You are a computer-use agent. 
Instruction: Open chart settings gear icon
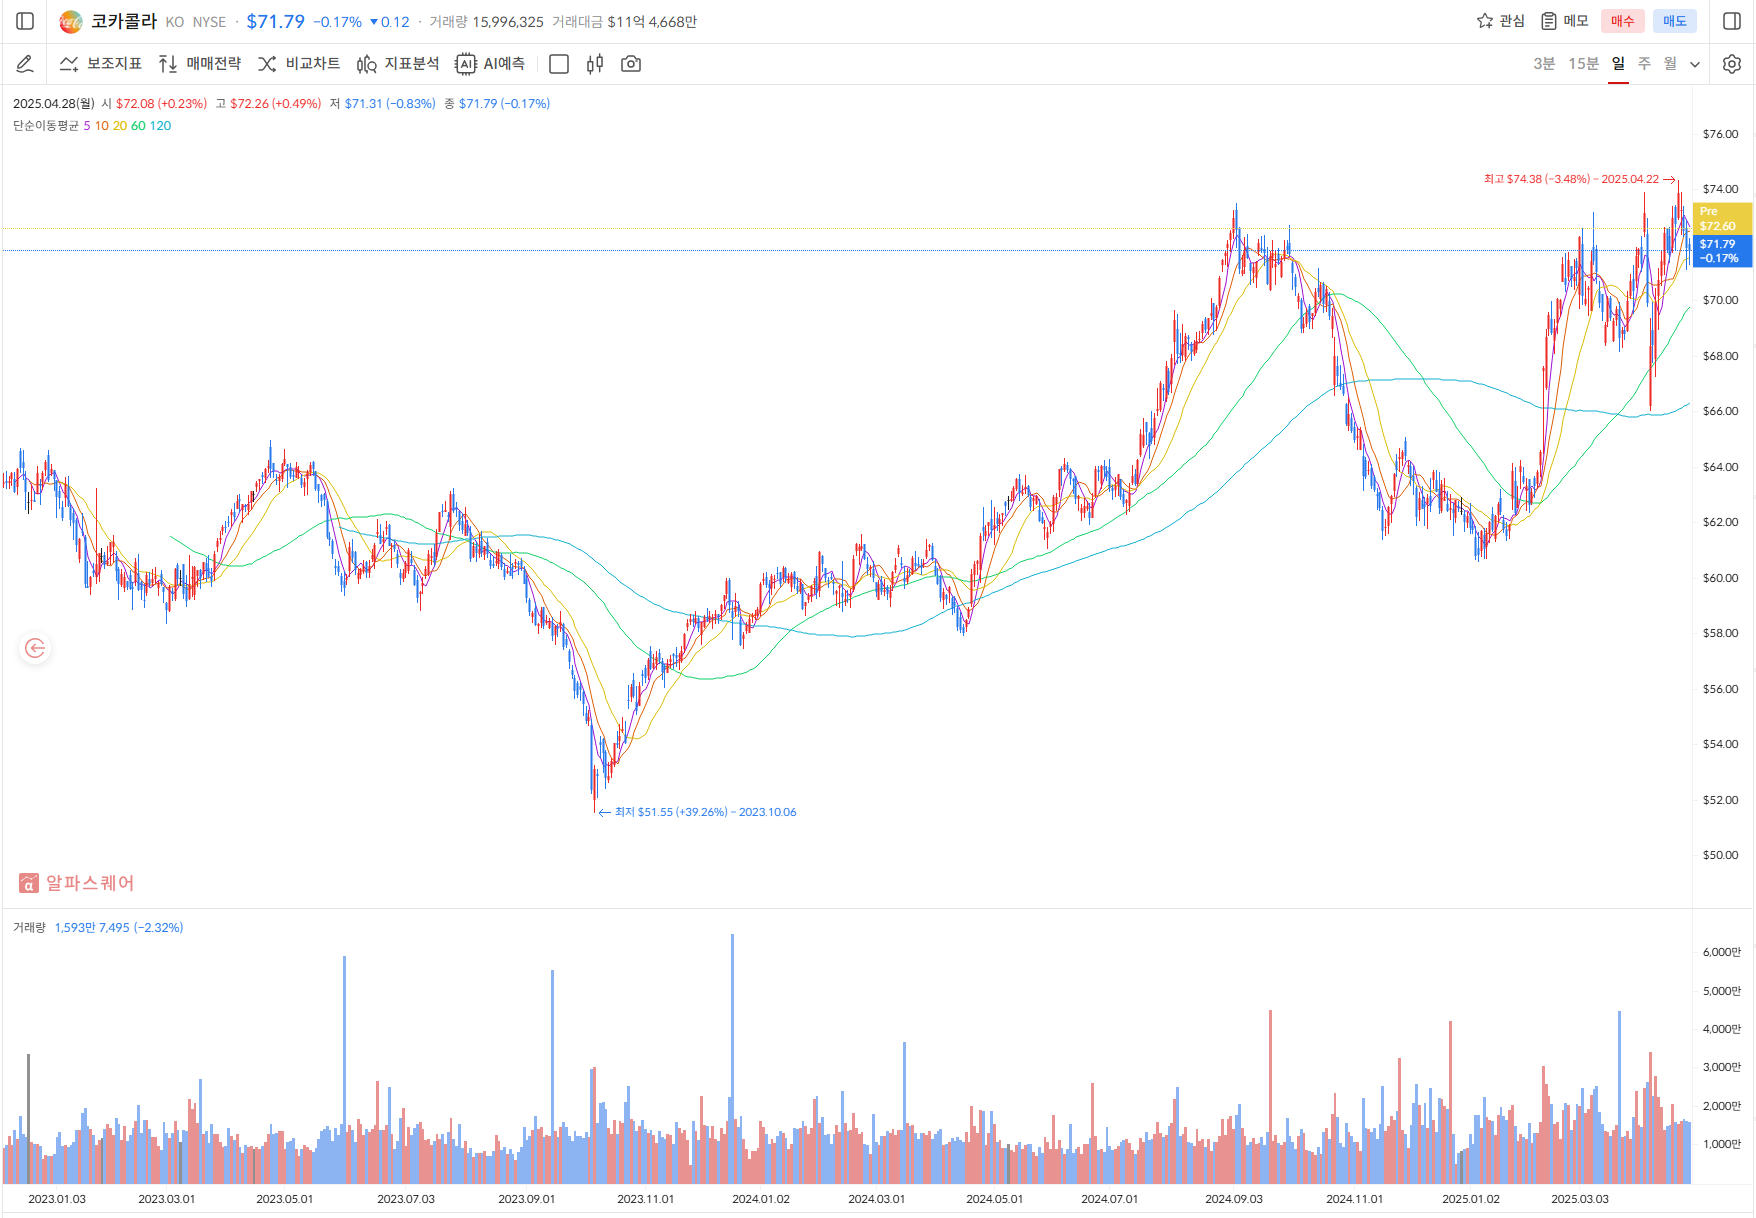pyautogui.click(x=1732, y=64)
